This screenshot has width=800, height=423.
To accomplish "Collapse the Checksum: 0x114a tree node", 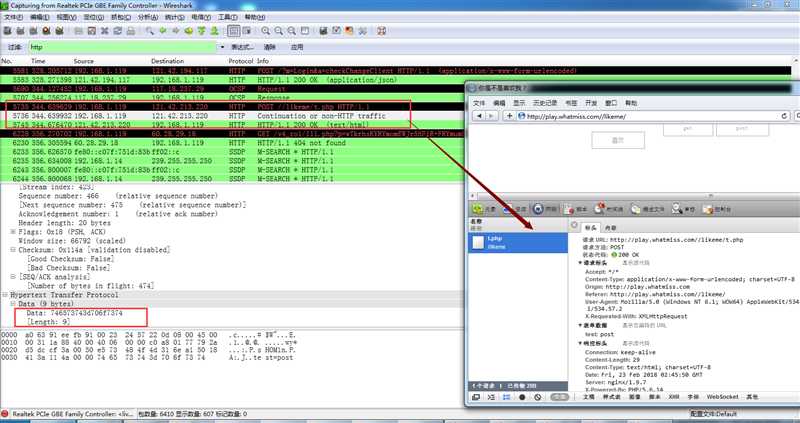I will 13,250.
